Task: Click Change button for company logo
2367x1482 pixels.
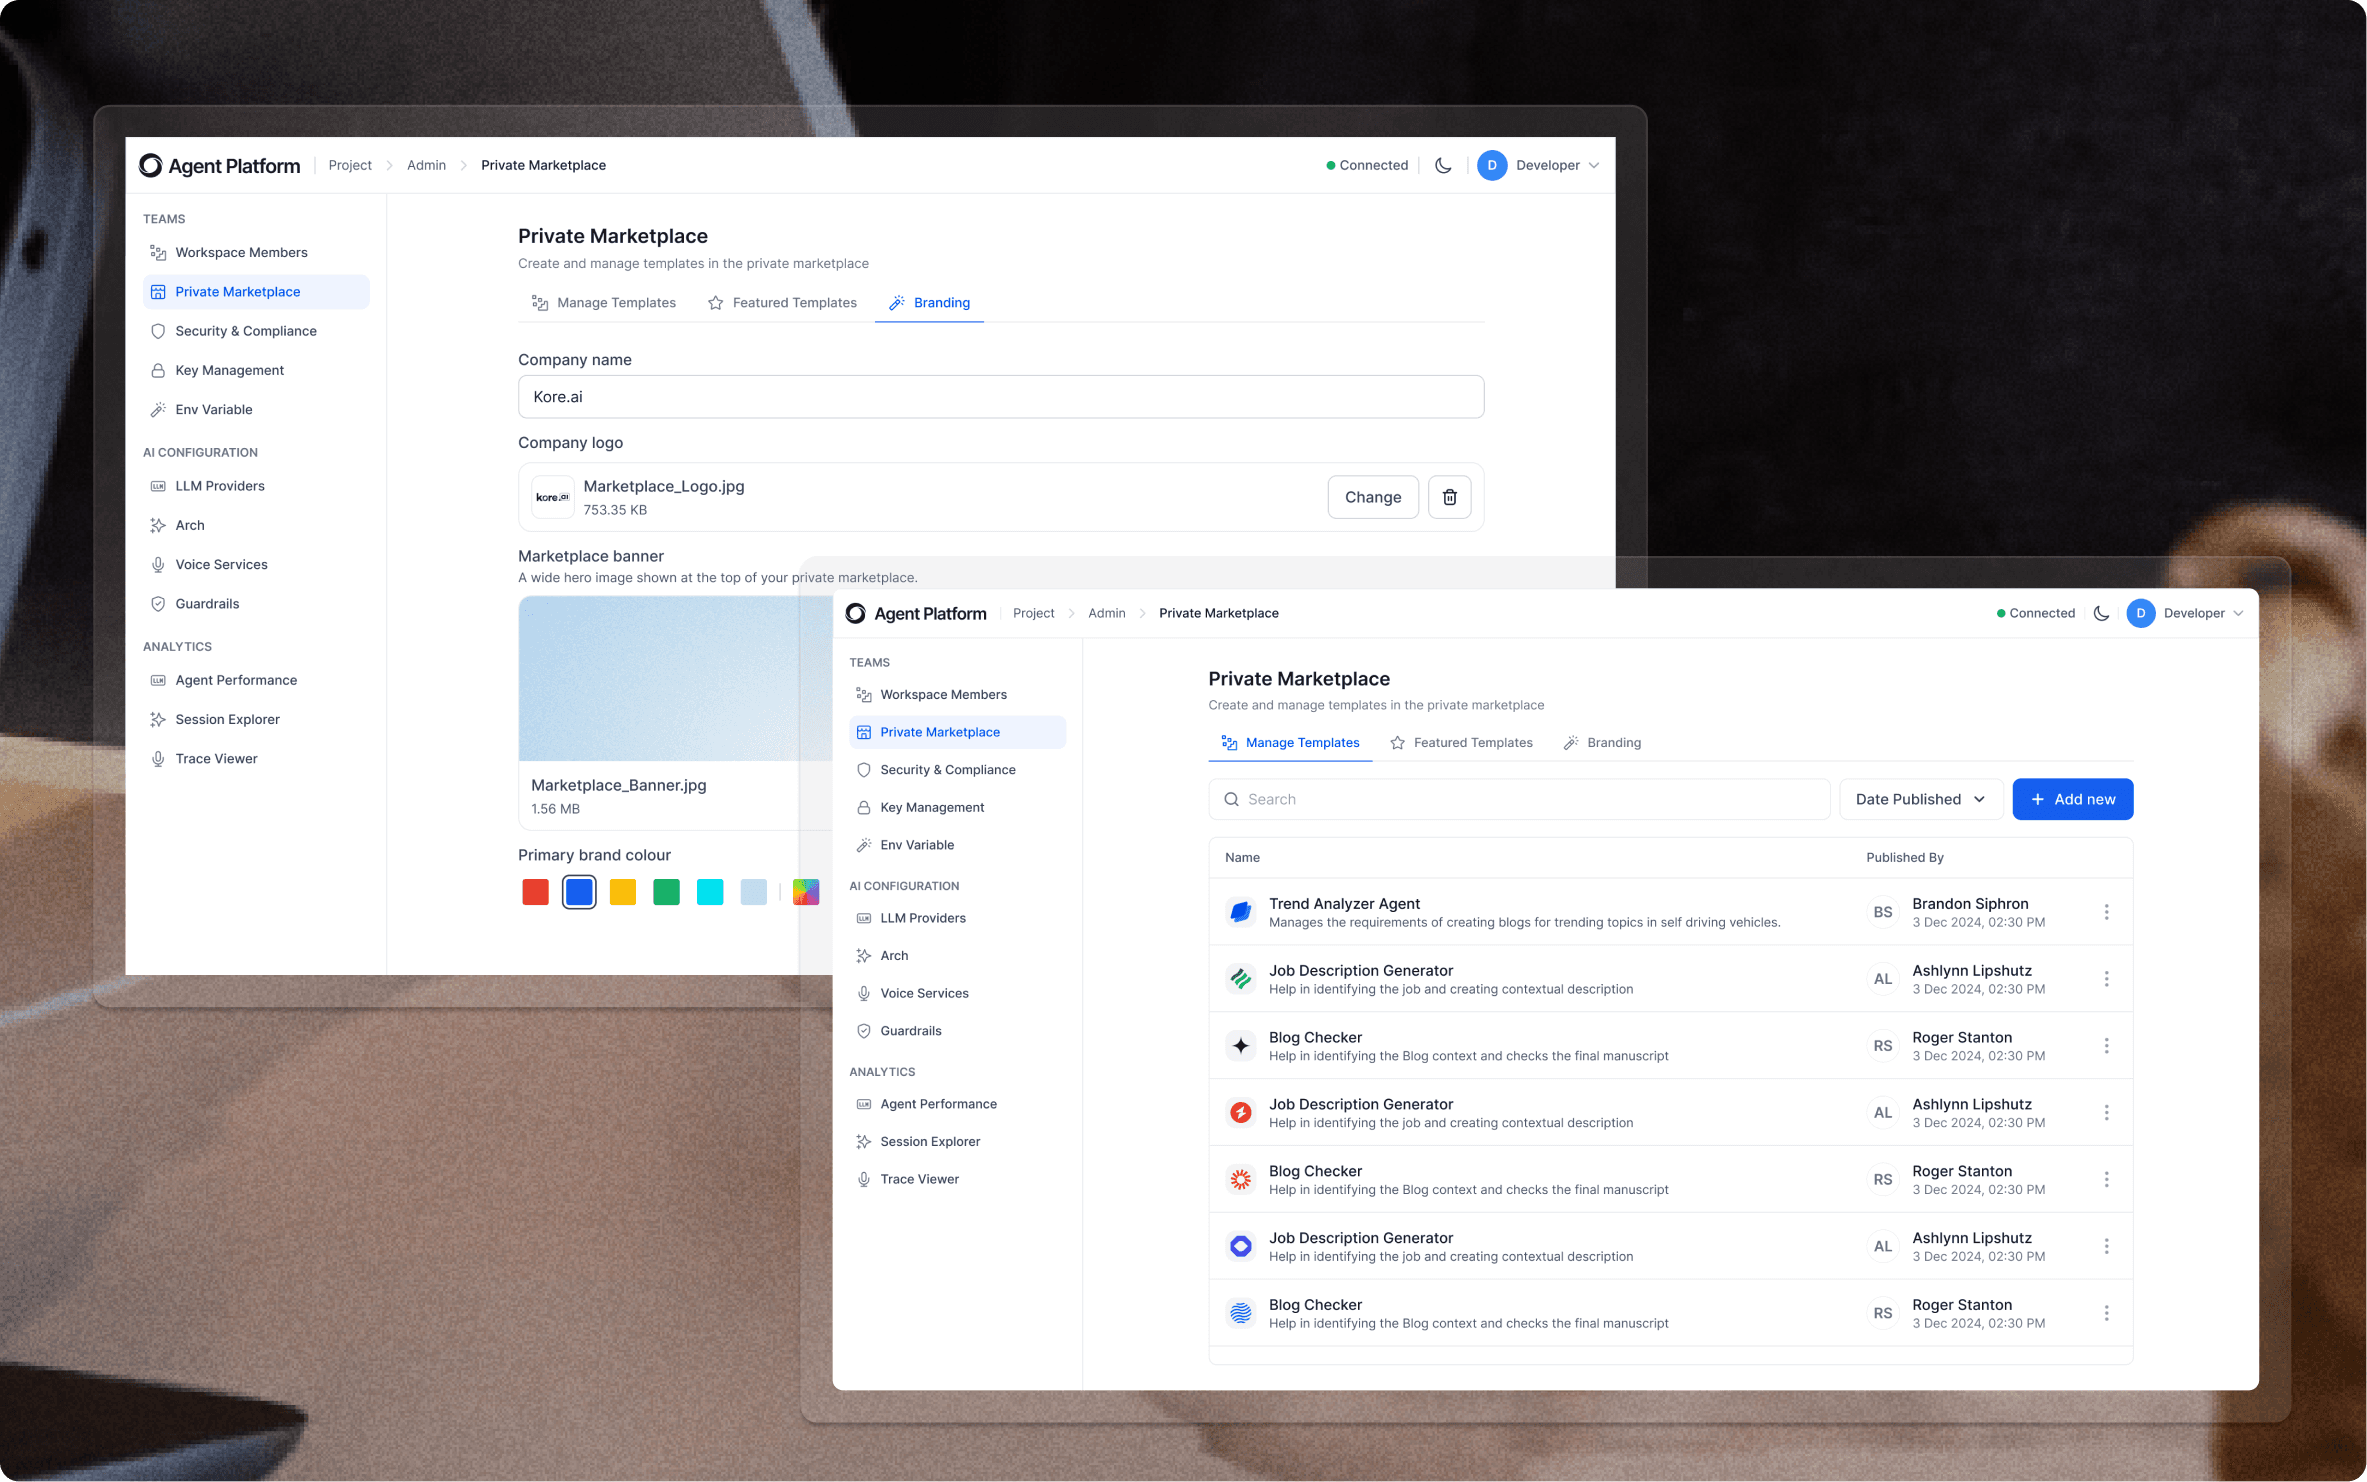Action: point(1372,497)
